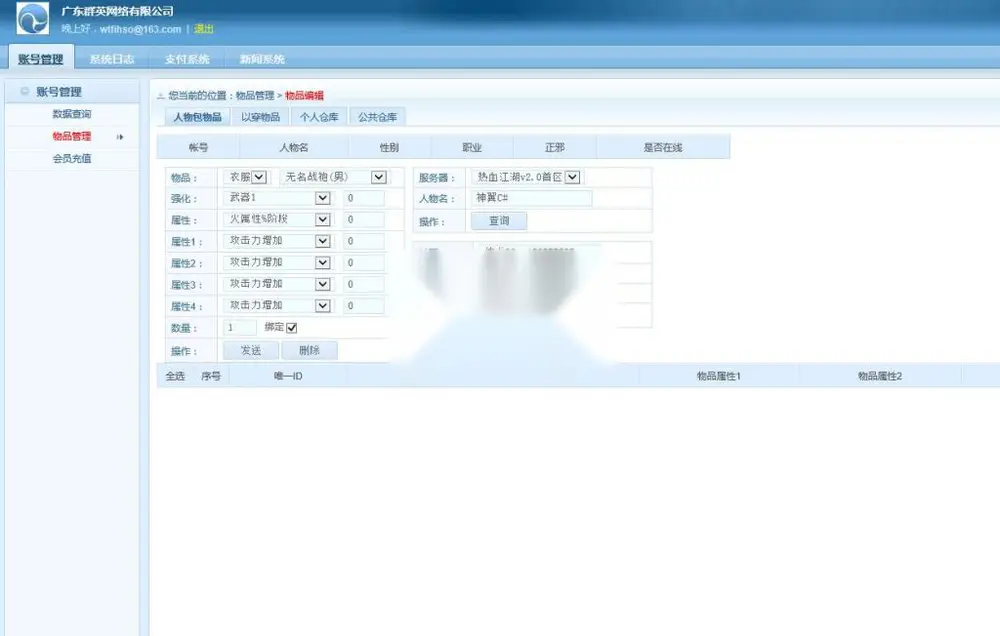Click the 强化 value input field

364,198
